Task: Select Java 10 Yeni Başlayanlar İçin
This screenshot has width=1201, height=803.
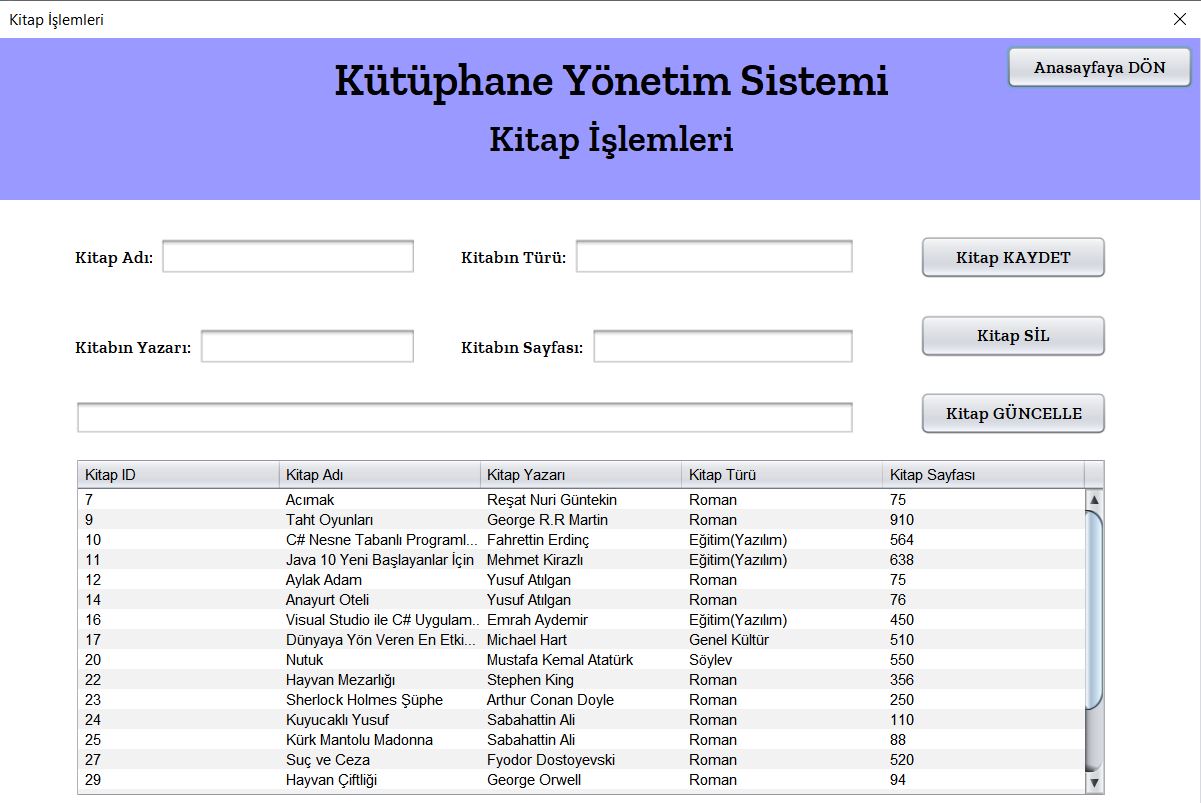Action: click(x=581, y=560)
